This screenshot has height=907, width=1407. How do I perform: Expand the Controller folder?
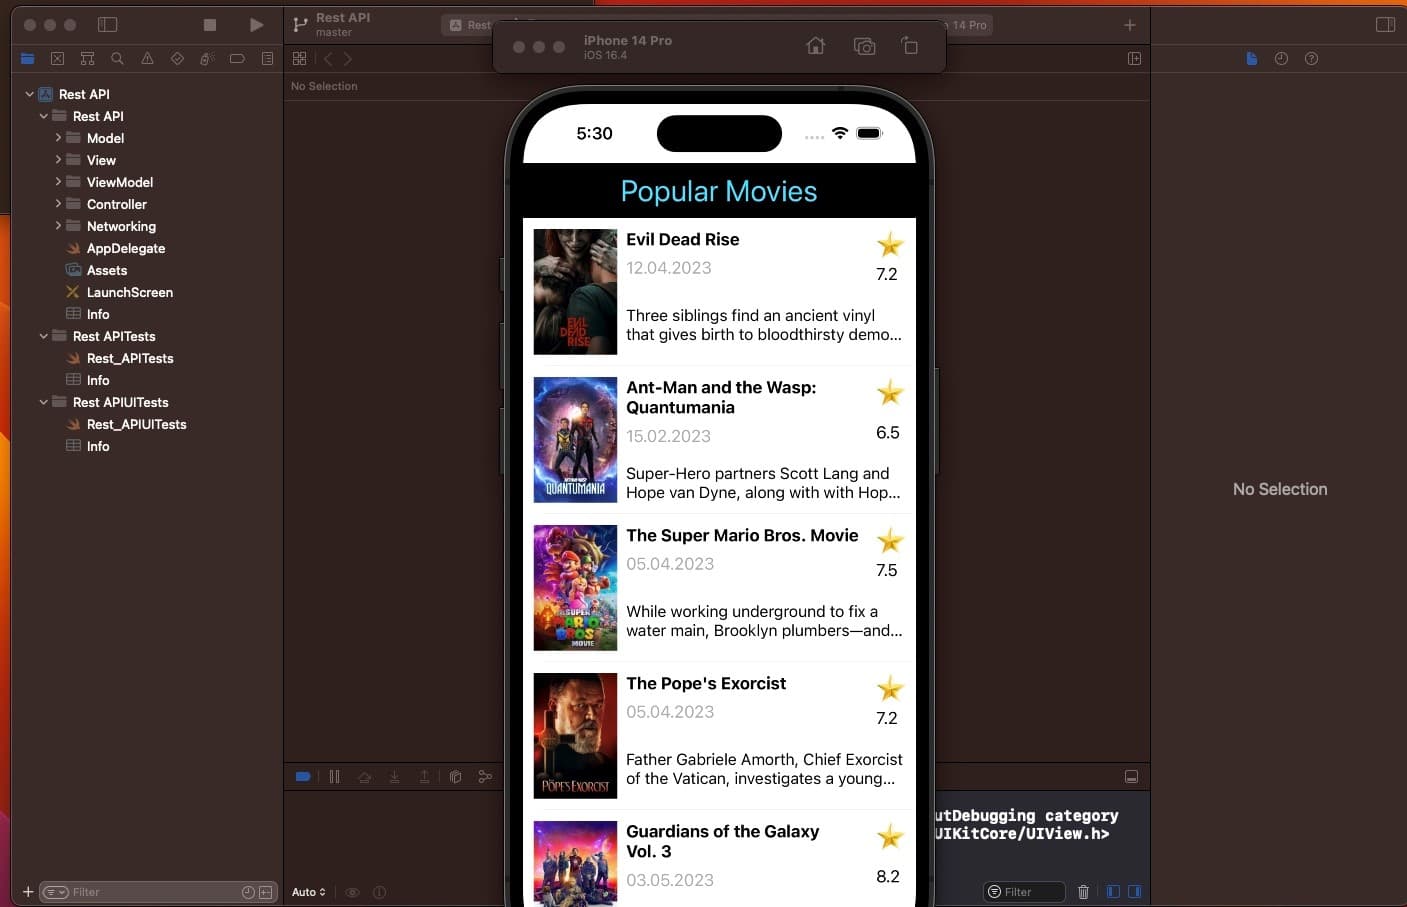(58, 204)
